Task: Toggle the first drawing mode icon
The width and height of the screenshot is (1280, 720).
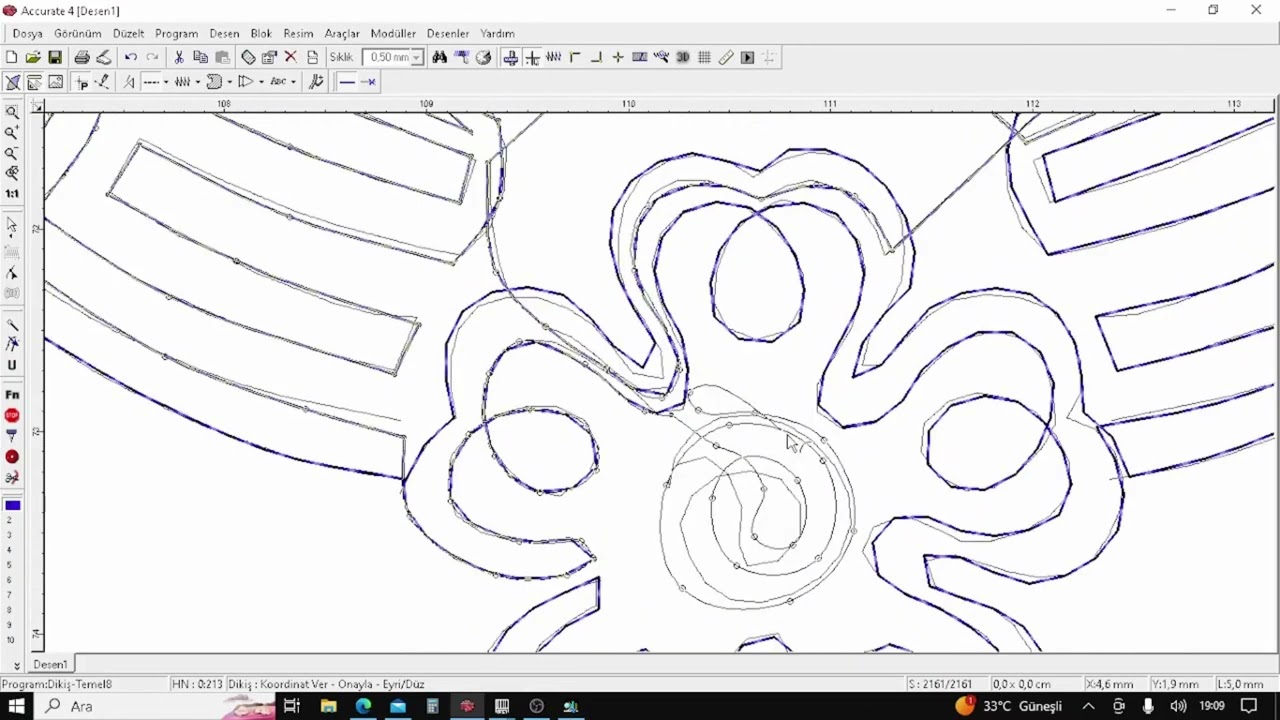Action: [x=13, y=82]
